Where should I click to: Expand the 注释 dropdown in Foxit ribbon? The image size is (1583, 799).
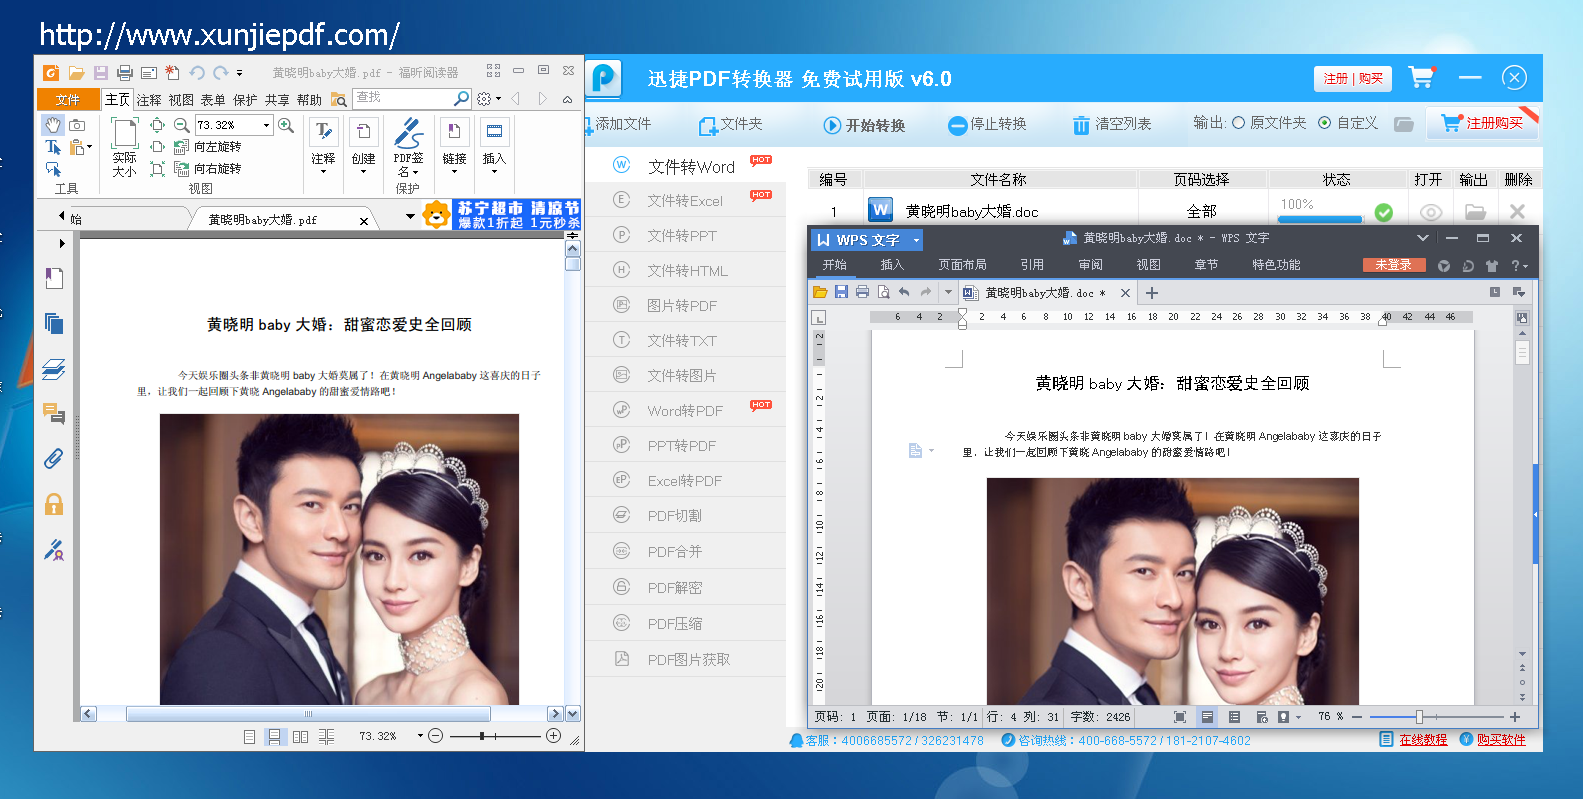pyautogui.click(x=323, y=172)
